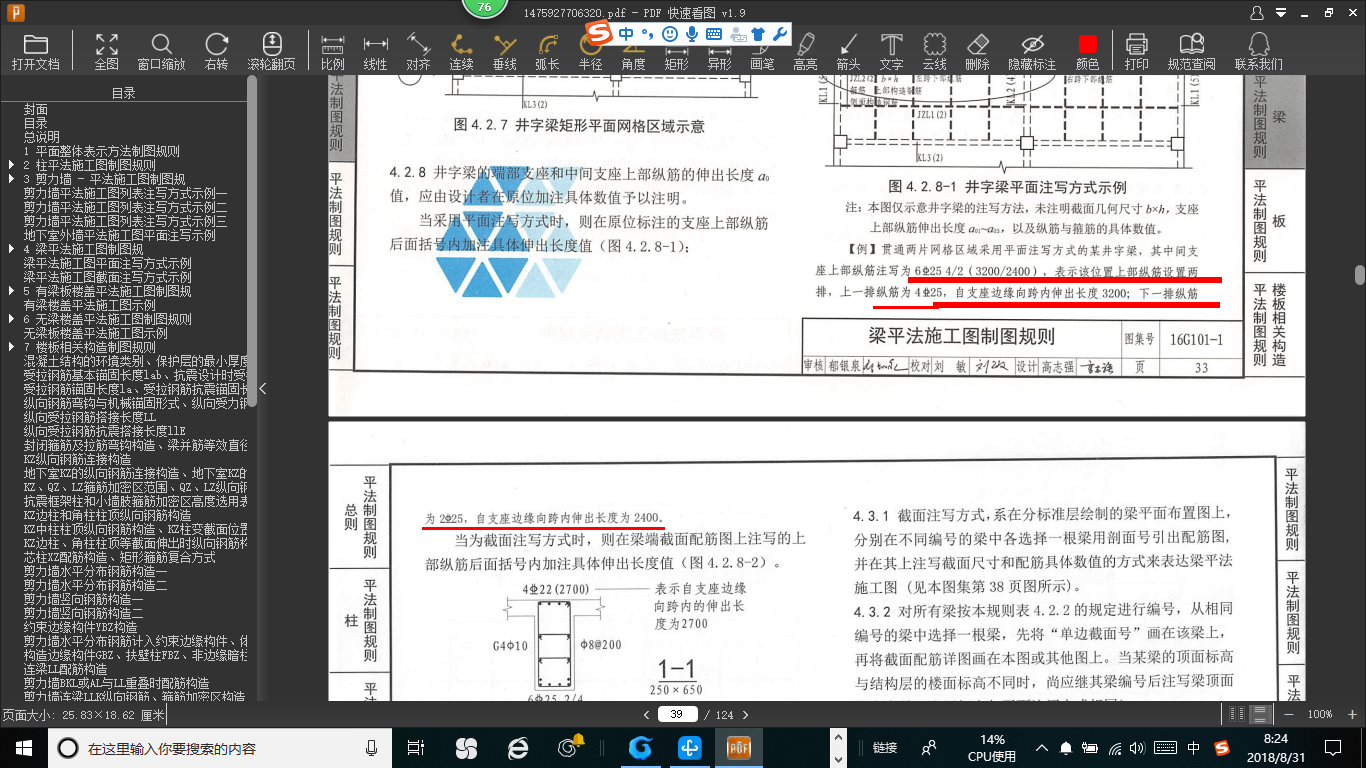Viewport: 1366px width, 768px height.
Task: Select the 比例 scale tool
Action: click(x=333, y=51)
